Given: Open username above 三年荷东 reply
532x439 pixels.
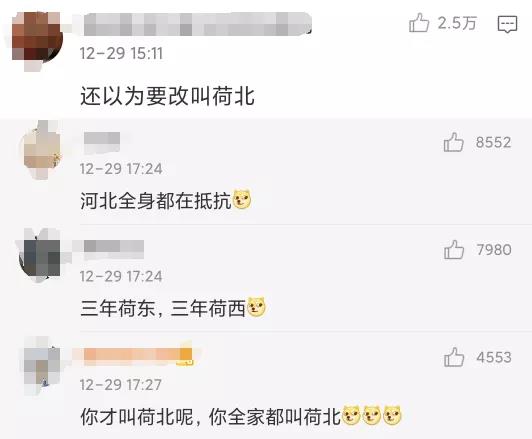Looking at the screenshot, I should pos(114,249).
